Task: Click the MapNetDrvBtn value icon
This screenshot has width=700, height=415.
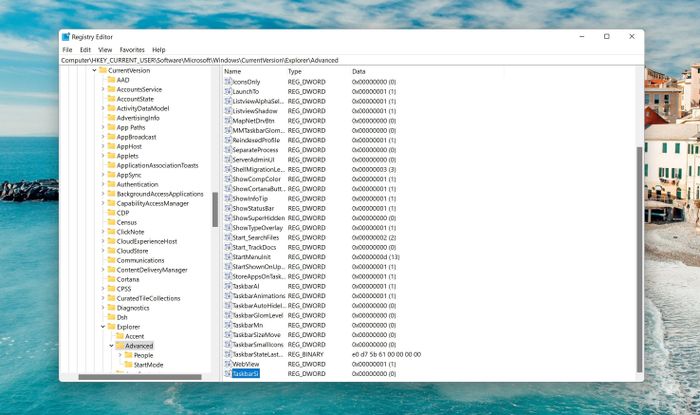Action: 228,120
